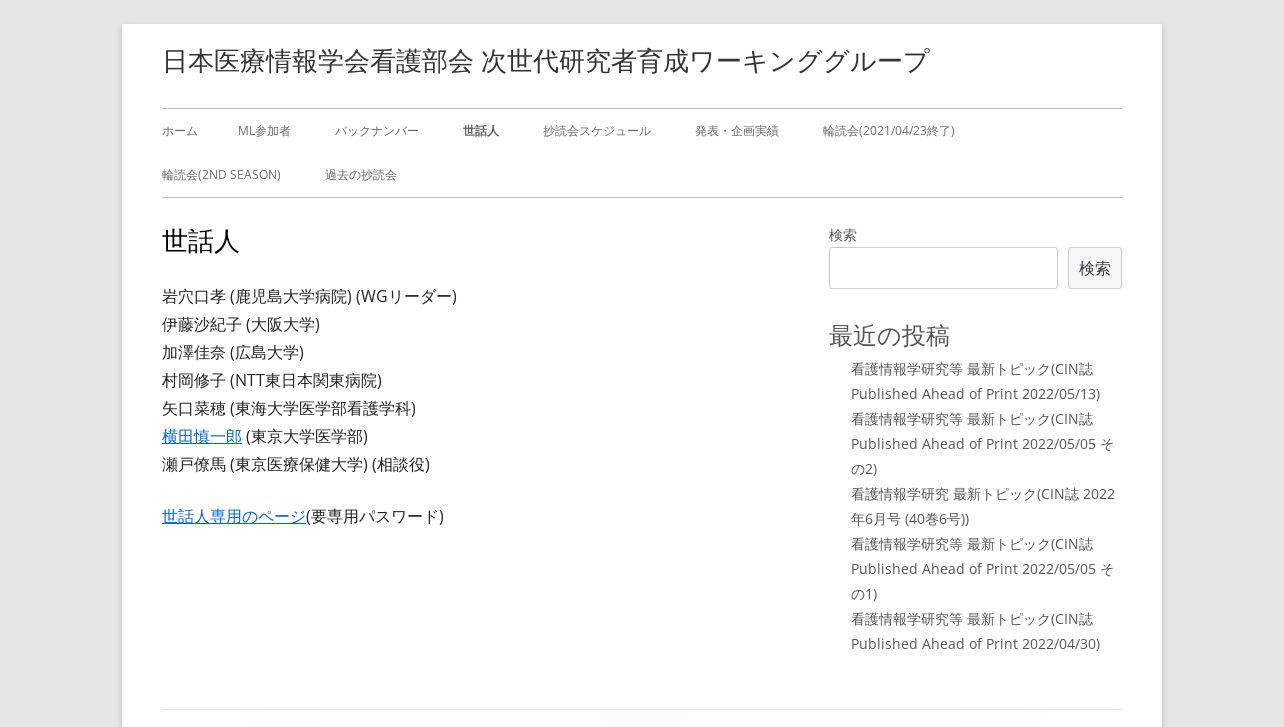Screen dimensions: 1284x727
Task: Open 抄読会スケジュール in the menu
Action: tap(597, 131)
